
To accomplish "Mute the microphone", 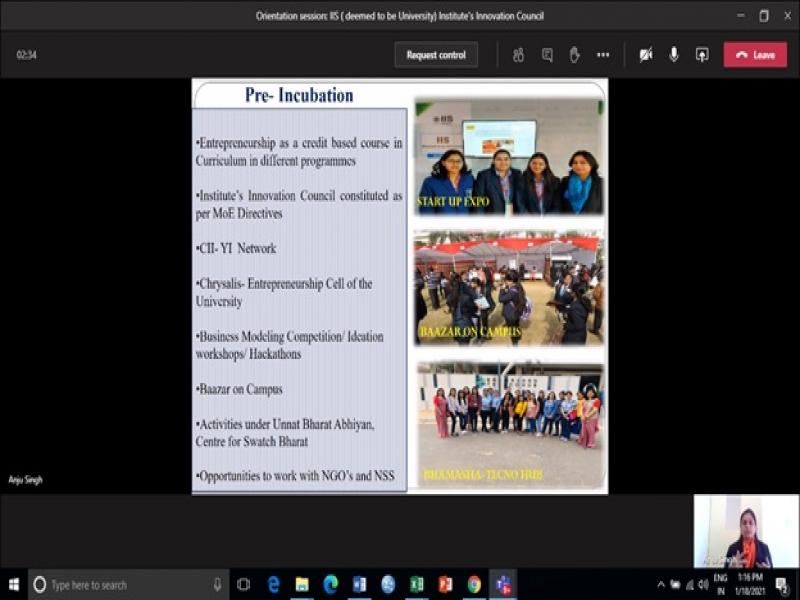I will pos(674,55).
